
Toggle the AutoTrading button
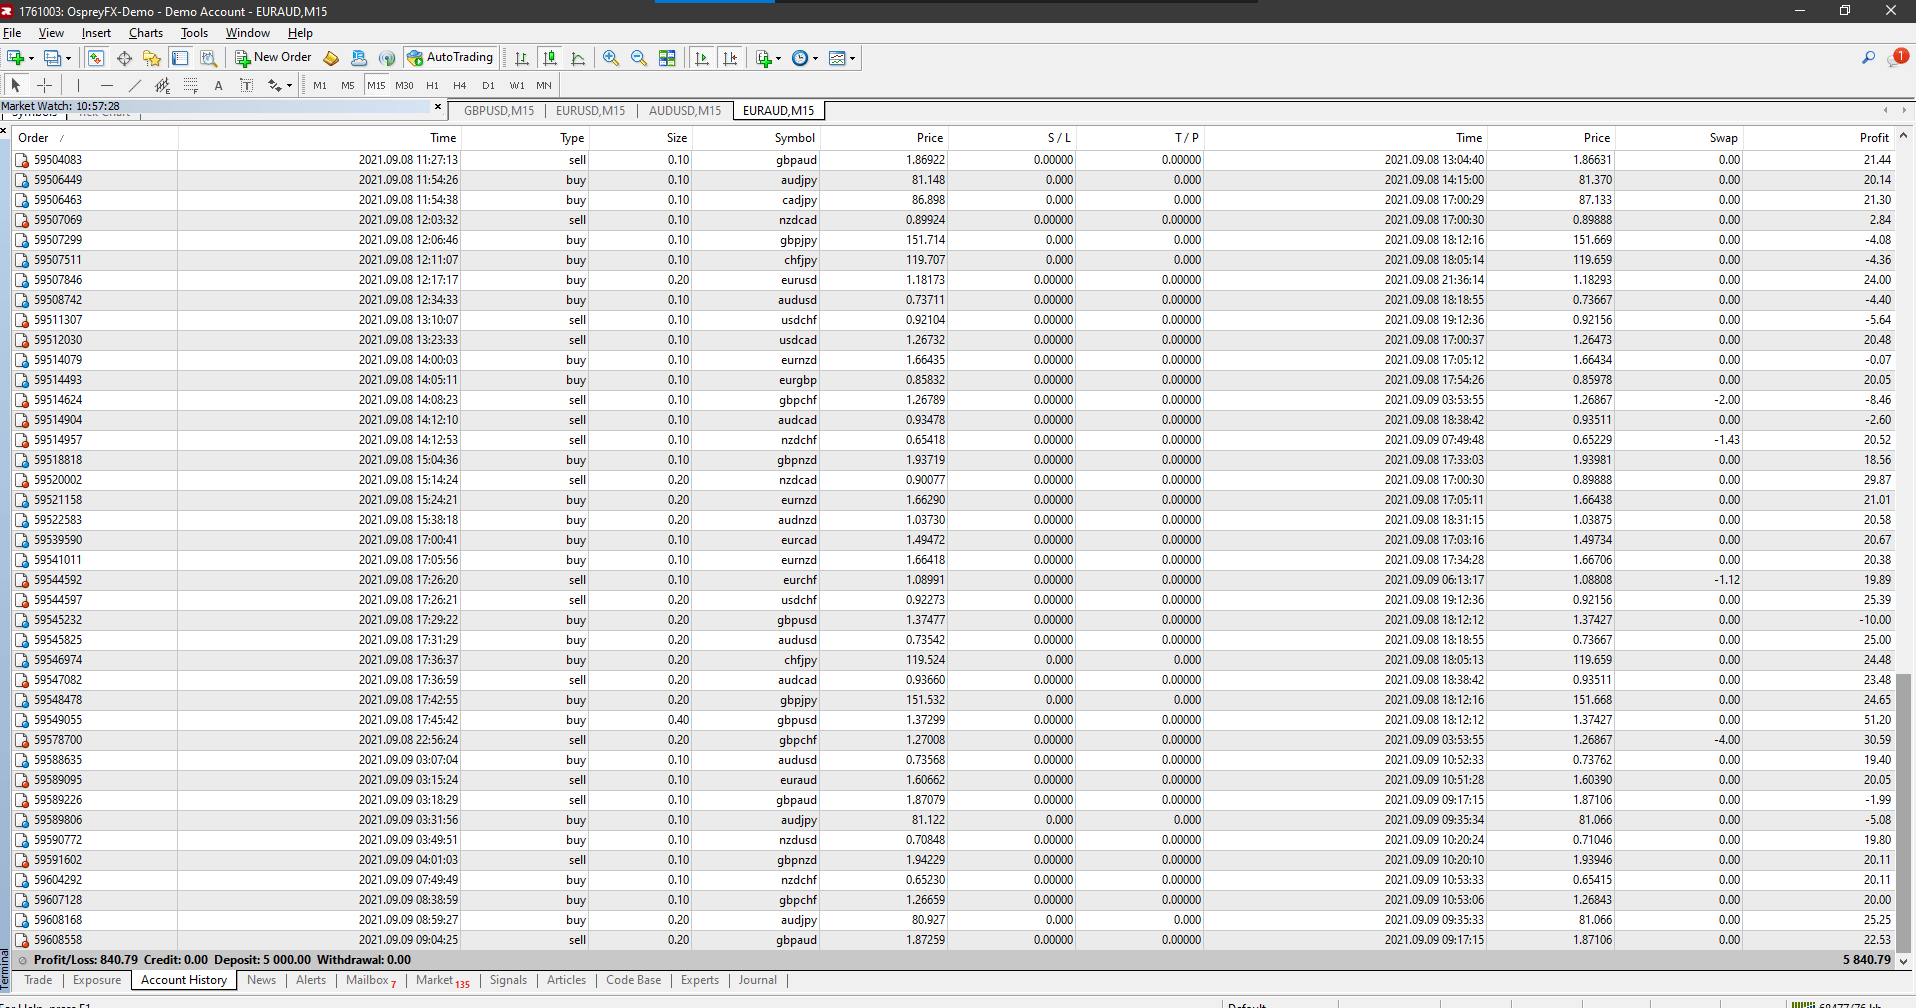[x=450, y=58]
